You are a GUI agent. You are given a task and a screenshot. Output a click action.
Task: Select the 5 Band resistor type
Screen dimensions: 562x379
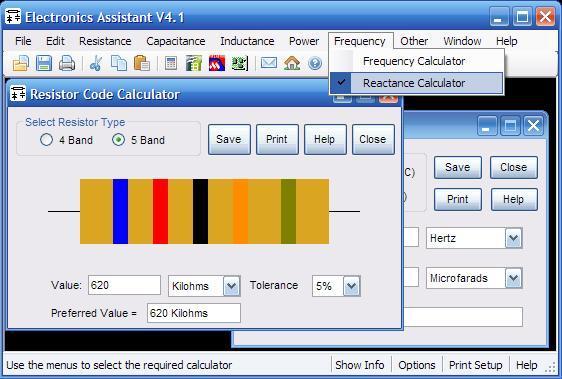pyautogui.click(x=138, y=140)
